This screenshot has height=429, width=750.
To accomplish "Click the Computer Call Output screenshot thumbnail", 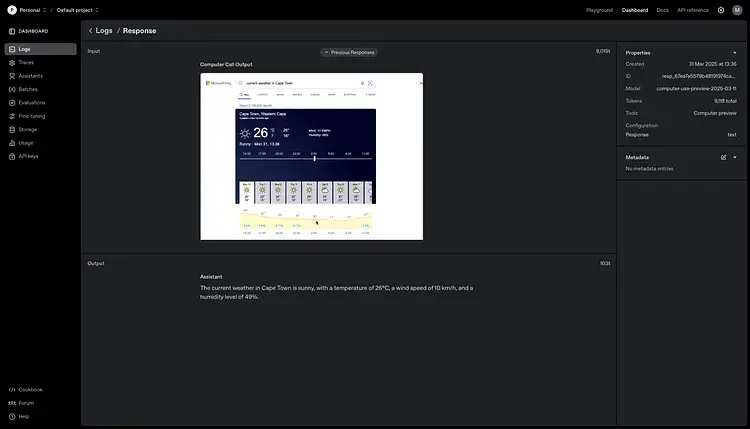I will pos(311,156).
